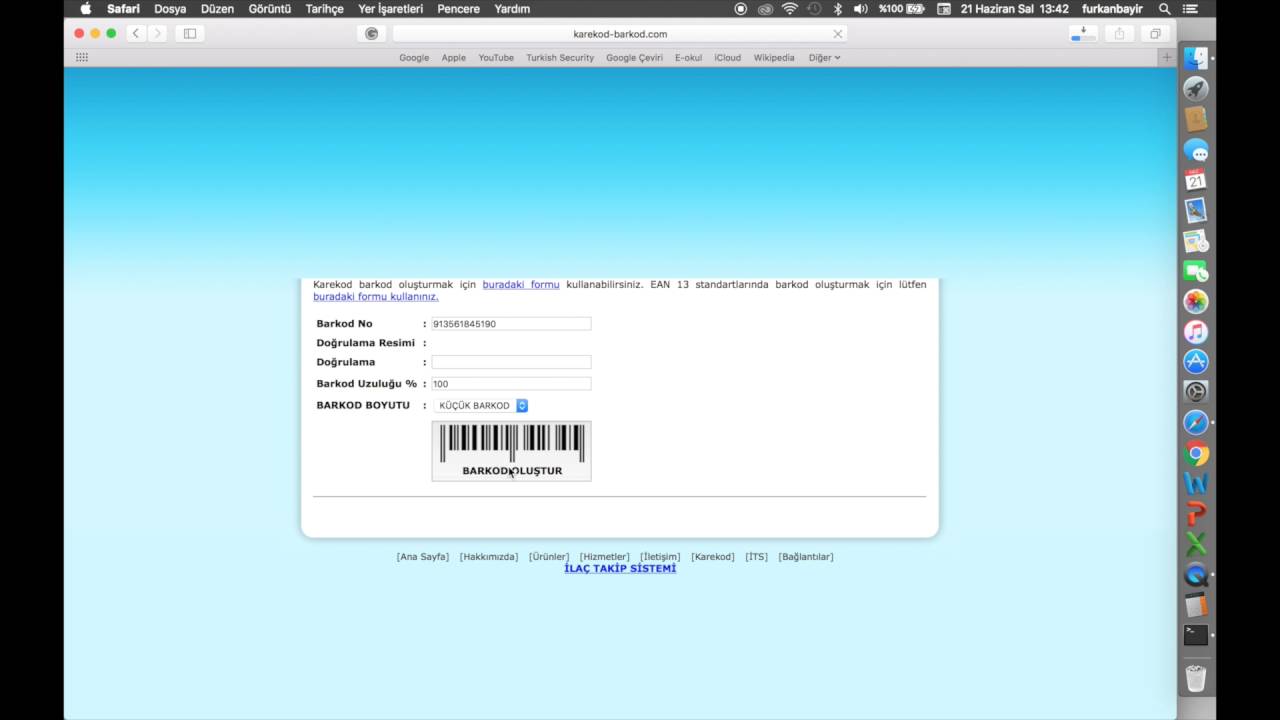Open Spotlight search magnifier icon
Image resolution: width=1280 pixels, height=720 pixels.
pos(1164,9)
